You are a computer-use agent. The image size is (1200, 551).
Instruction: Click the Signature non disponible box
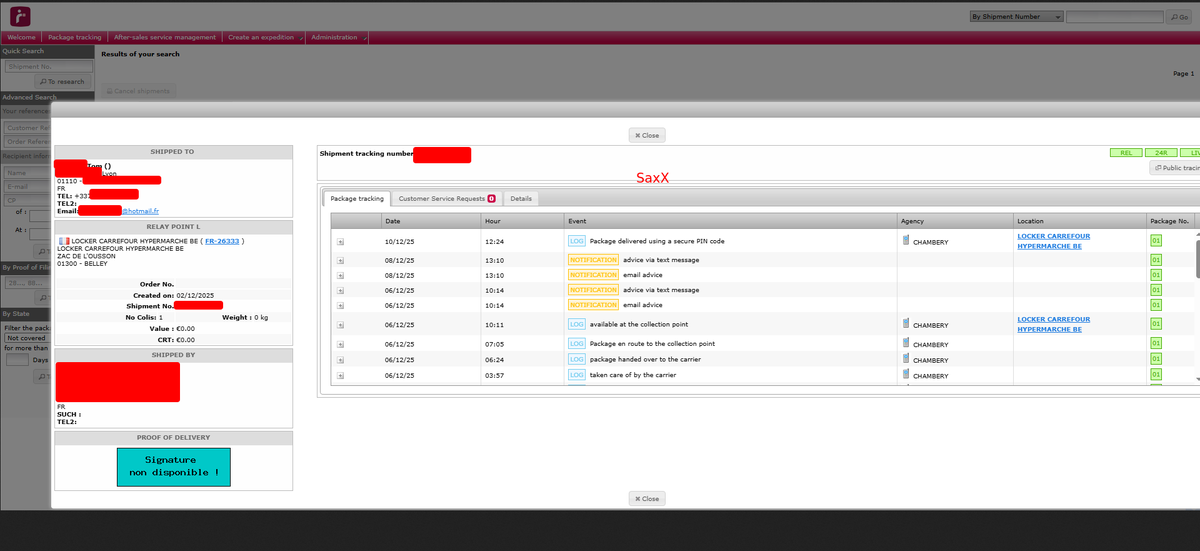tap(174, 466)
